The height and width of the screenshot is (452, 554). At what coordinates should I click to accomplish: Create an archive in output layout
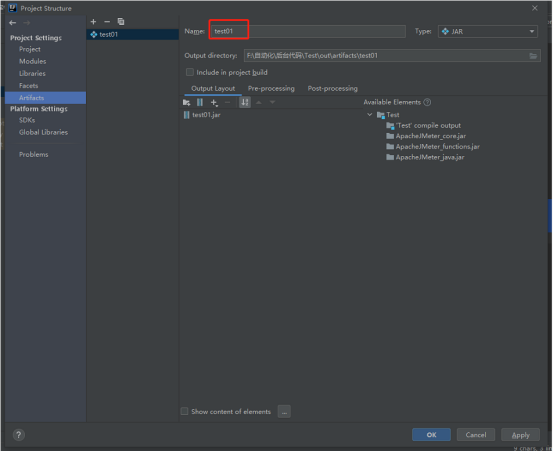click(x=200, y=102)
